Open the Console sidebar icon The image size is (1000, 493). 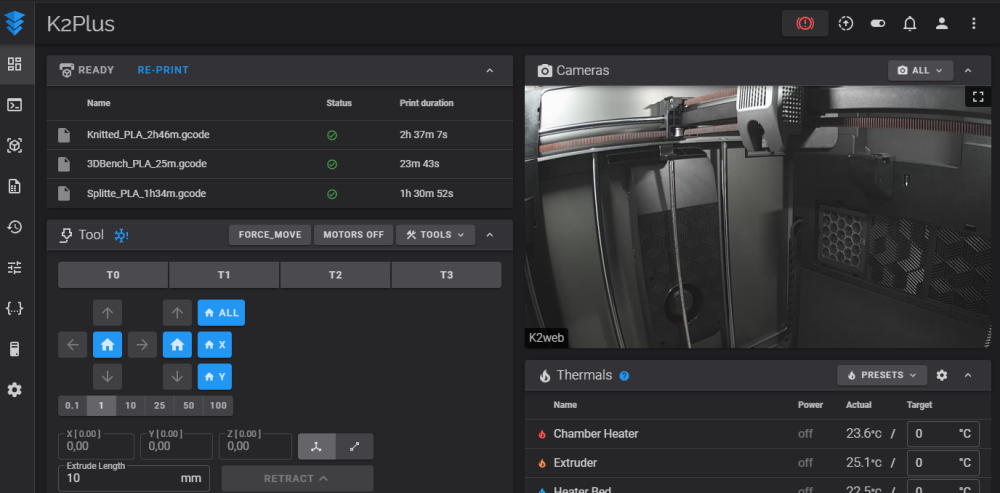(14, 105)
